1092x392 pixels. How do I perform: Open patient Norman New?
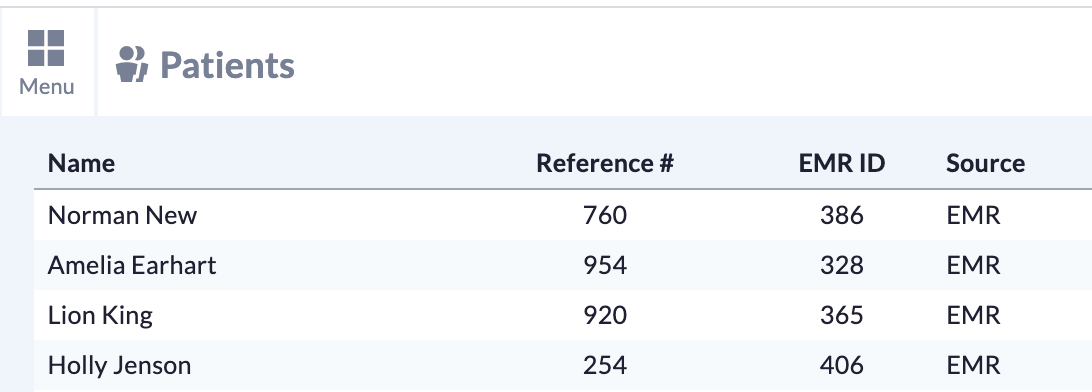[123, 215]
